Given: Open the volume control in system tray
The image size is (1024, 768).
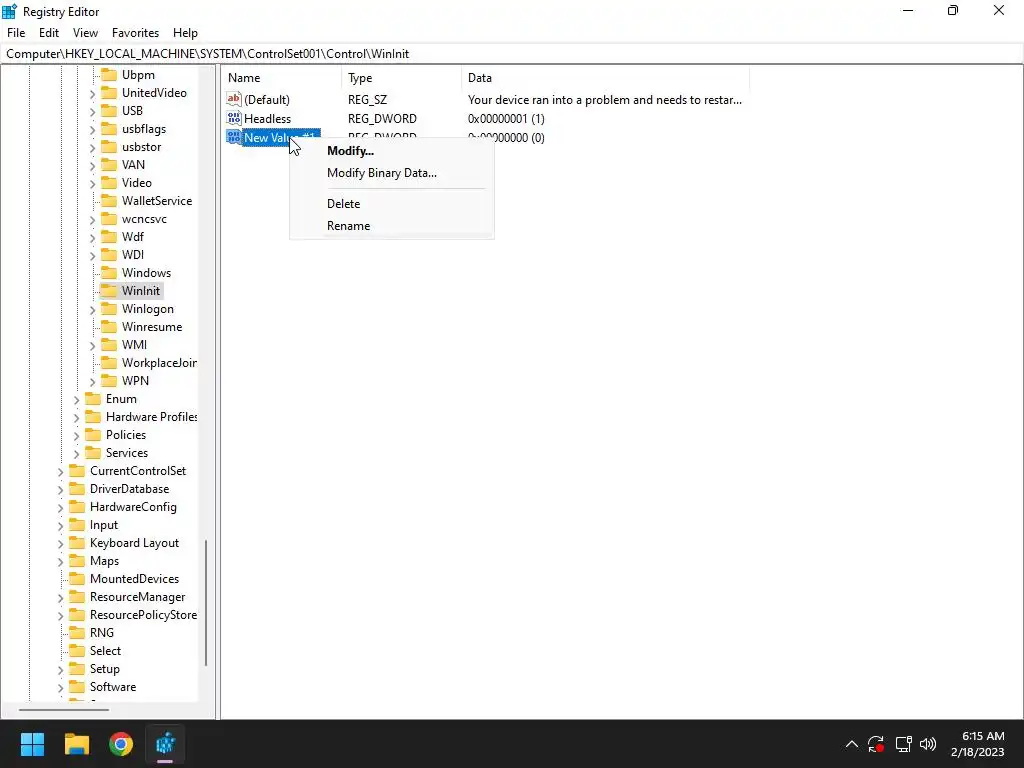Looking at the screenshot, I should (x=928, y=744).
